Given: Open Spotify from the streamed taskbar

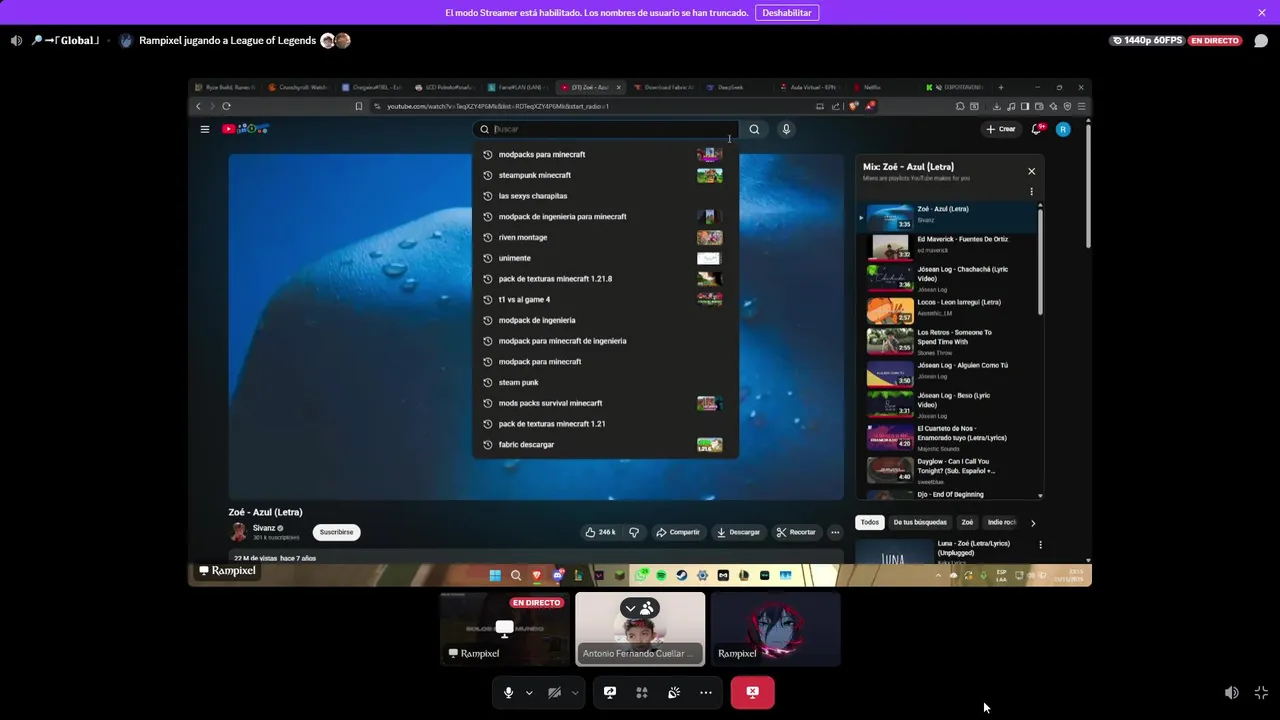Looking at the screenshot, I should tap(661, 575).
